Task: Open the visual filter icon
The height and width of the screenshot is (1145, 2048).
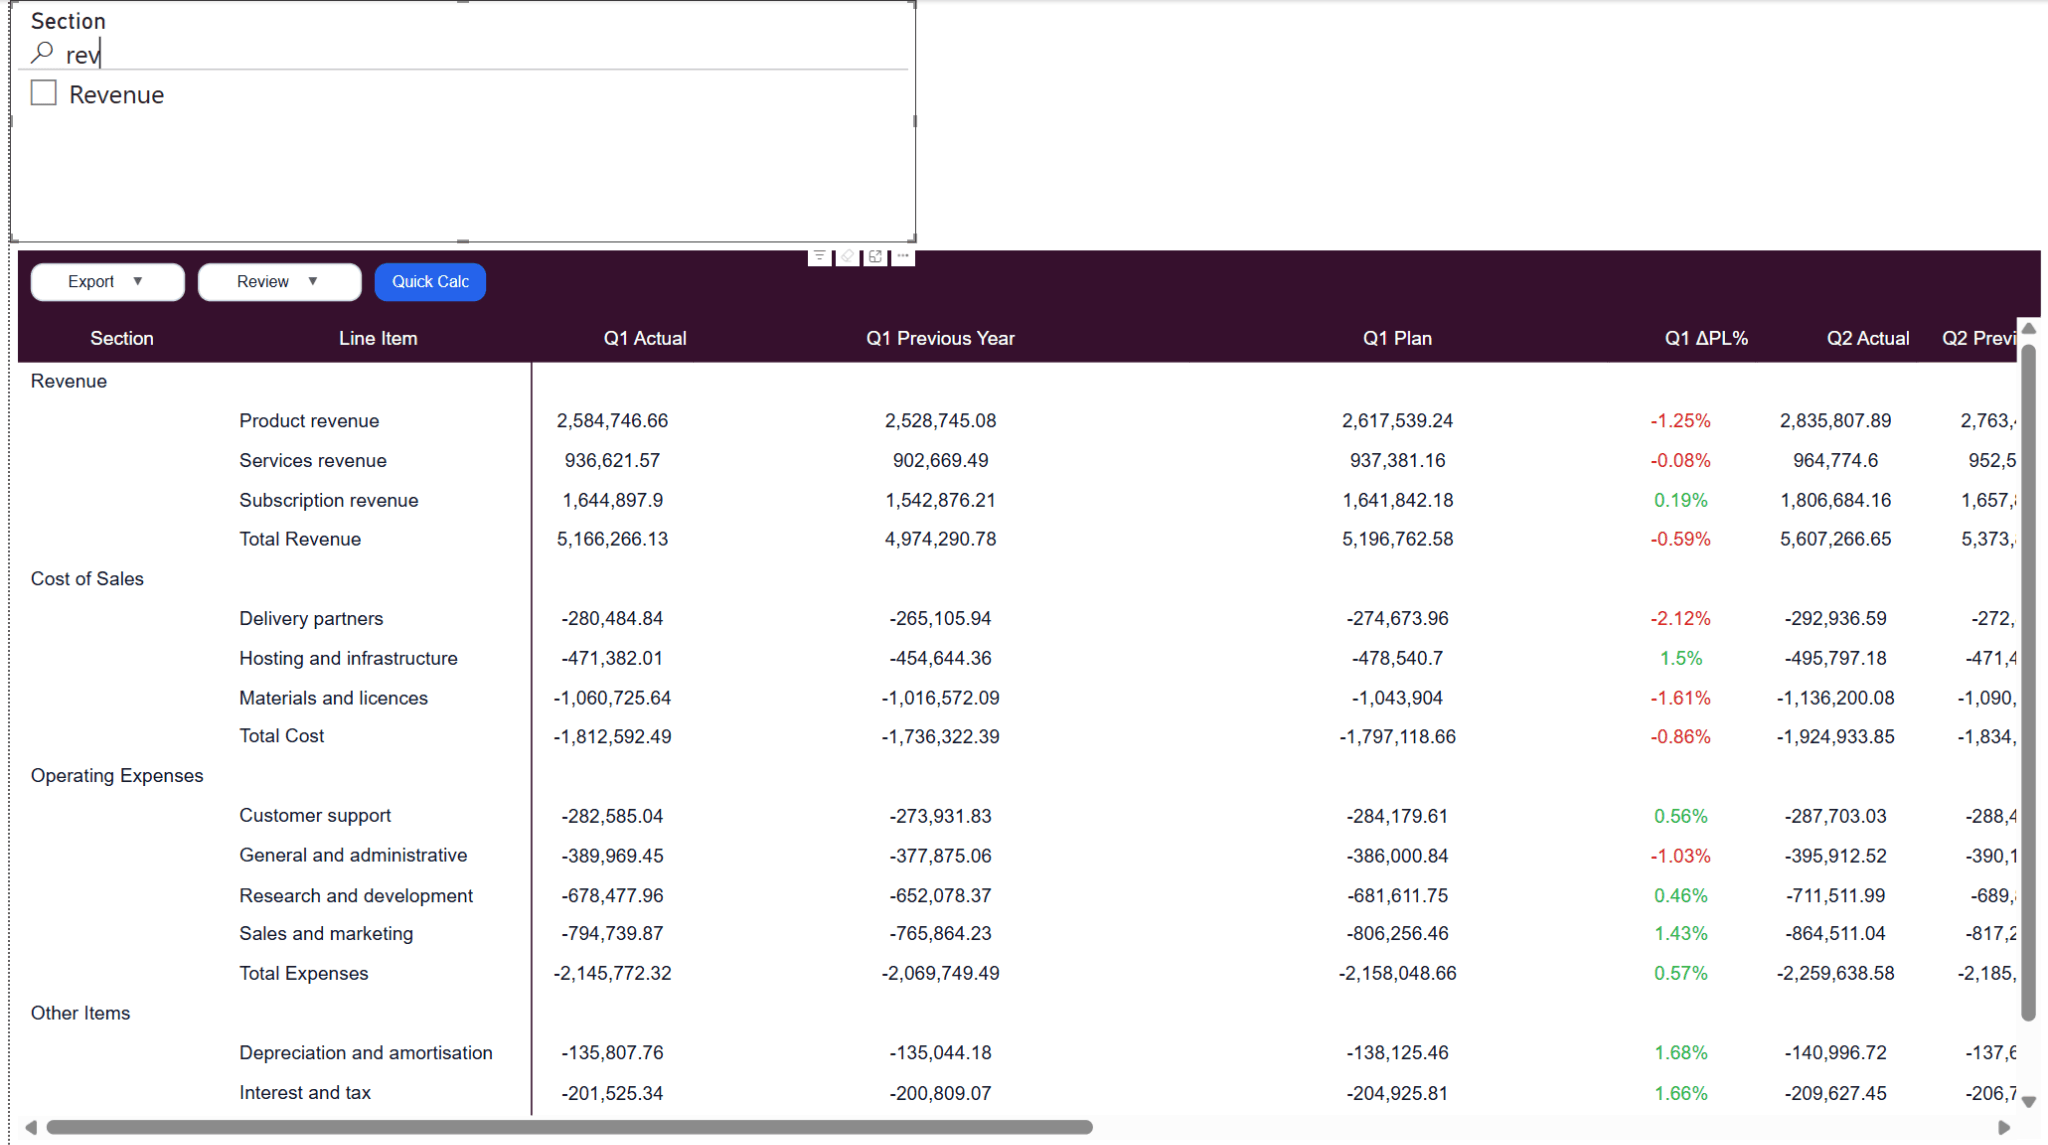Action: click(819, 257)
